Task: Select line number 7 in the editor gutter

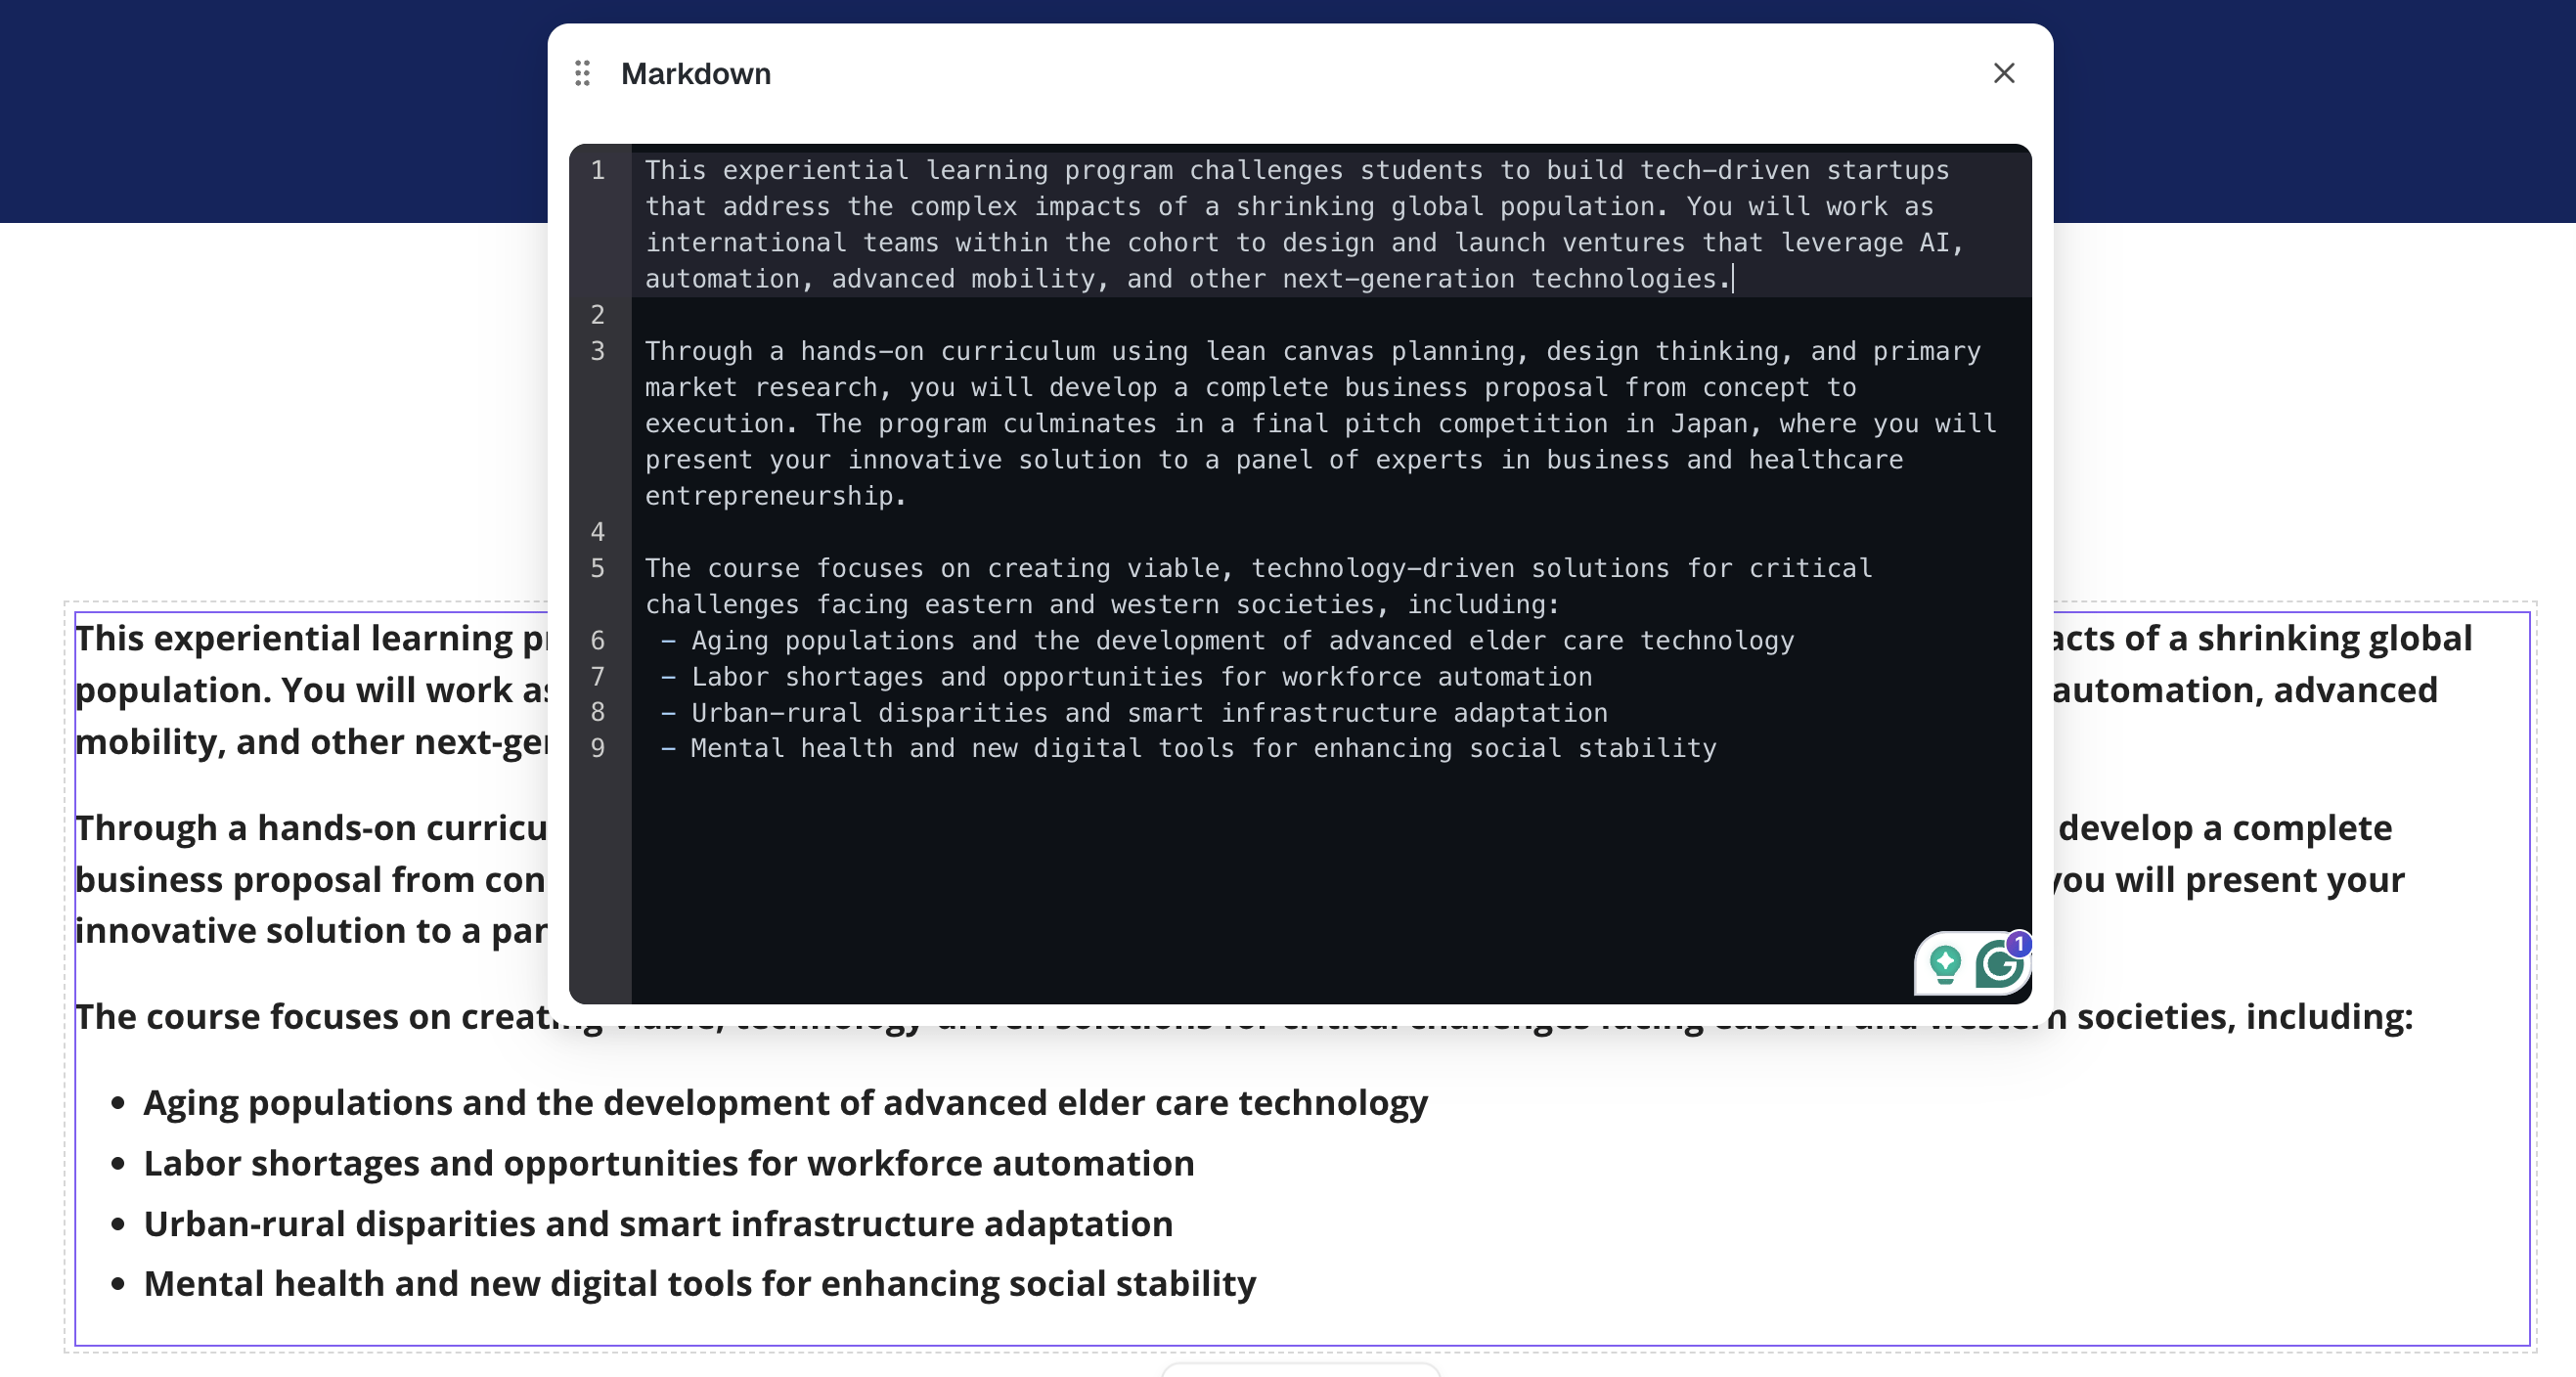Action: pos(598,676)
